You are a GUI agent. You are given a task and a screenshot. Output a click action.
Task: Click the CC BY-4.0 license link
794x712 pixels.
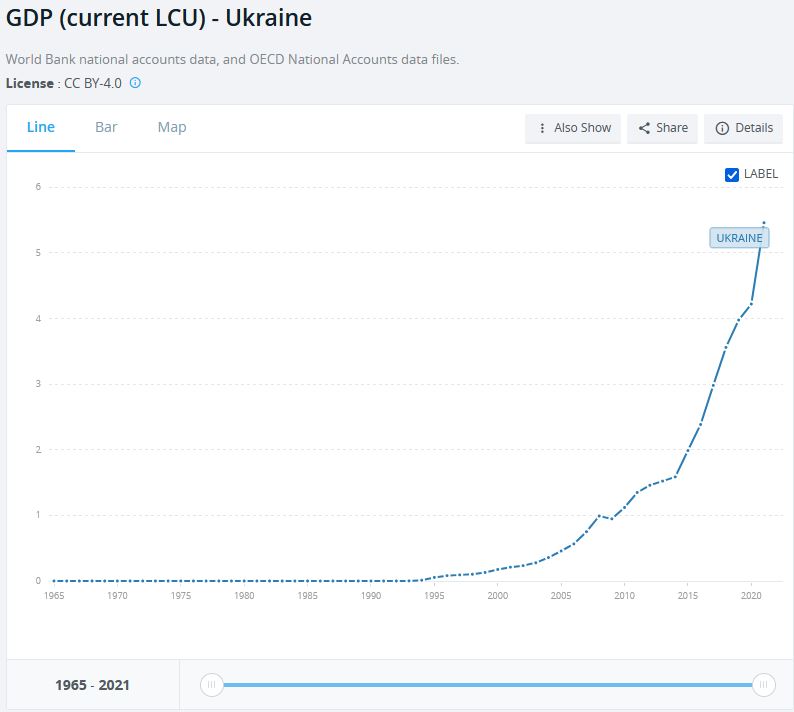93,83
